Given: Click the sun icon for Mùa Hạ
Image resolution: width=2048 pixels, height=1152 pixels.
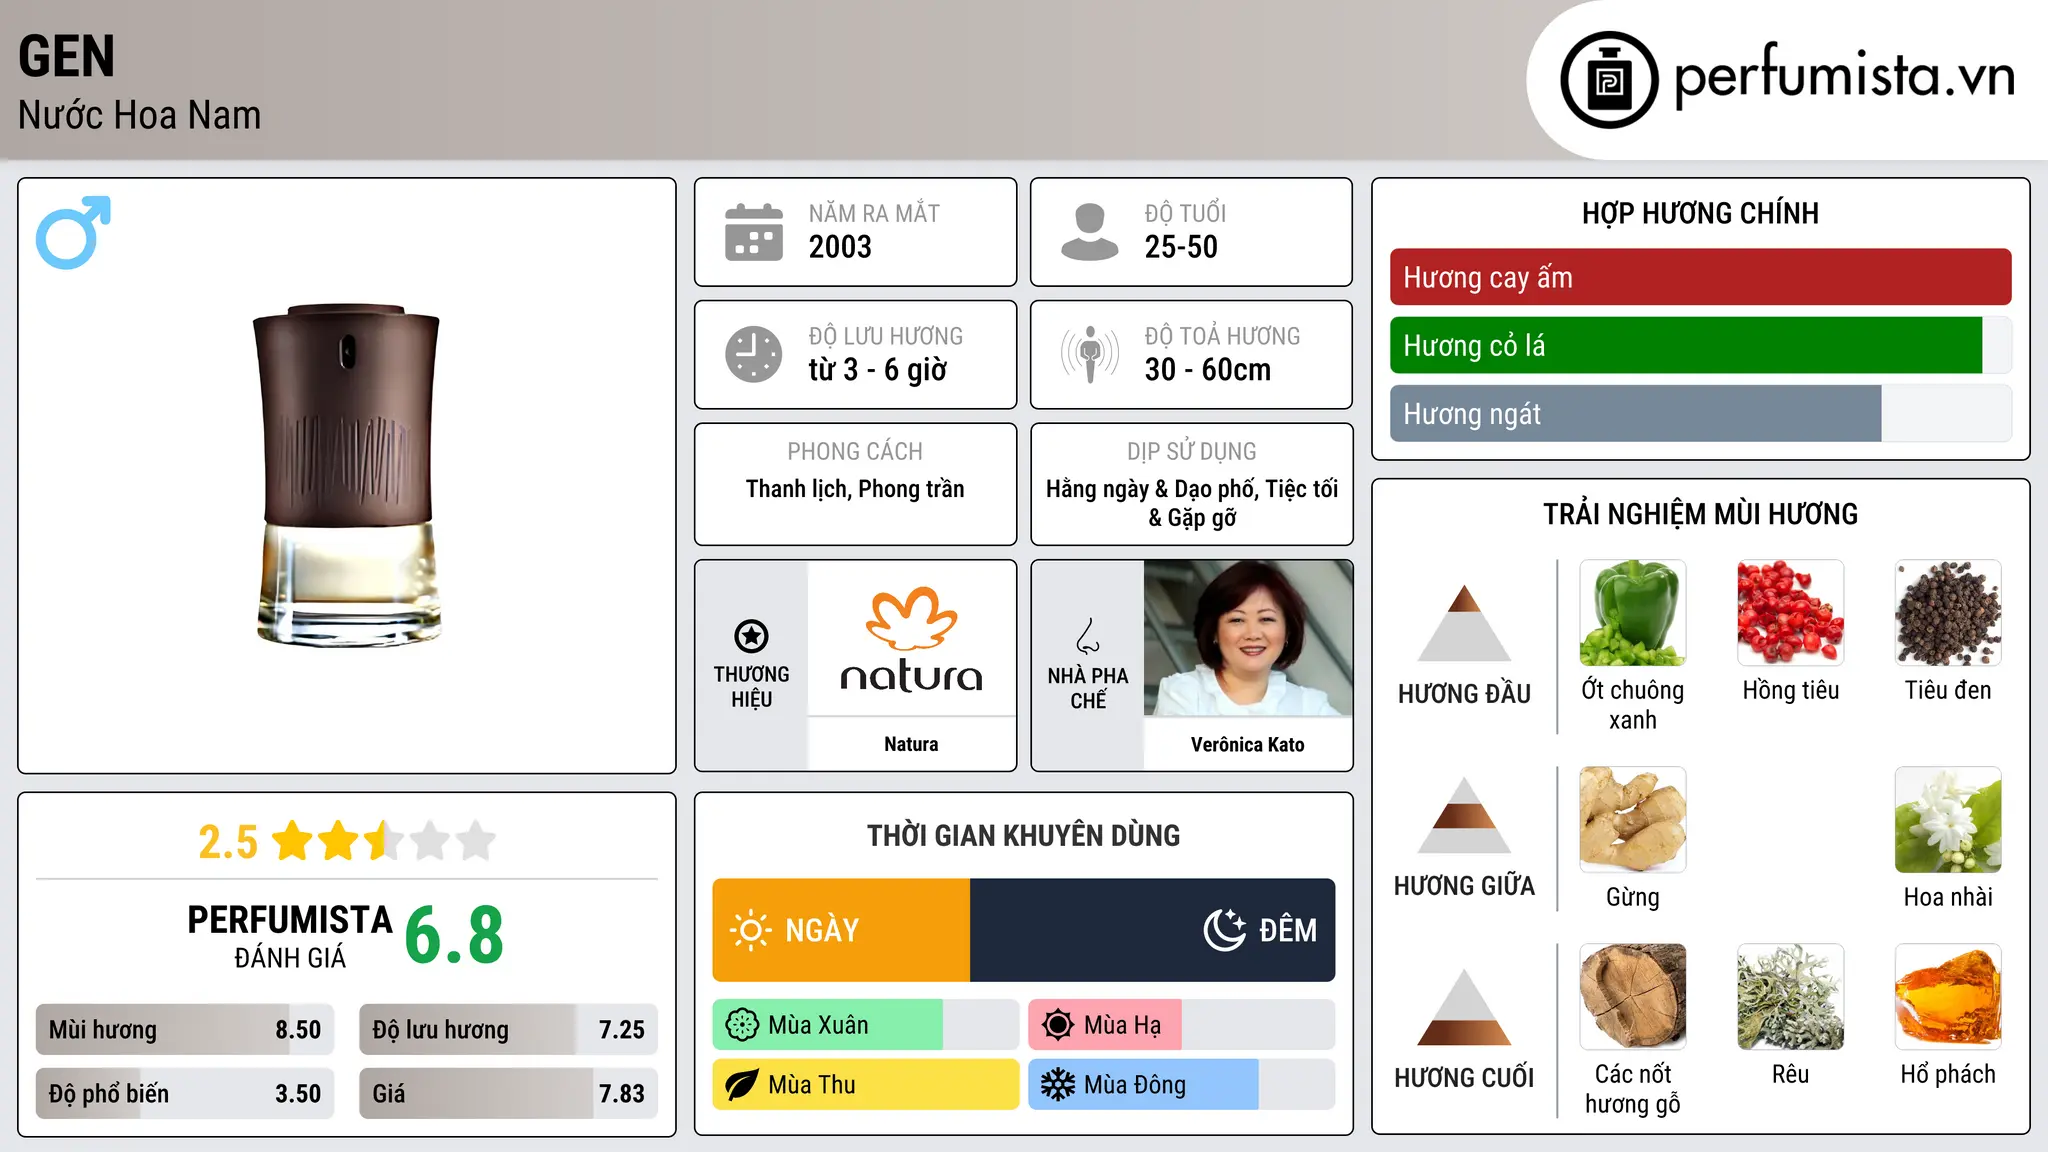Looking at the screenshot, I should [x=1058, y=1025].
